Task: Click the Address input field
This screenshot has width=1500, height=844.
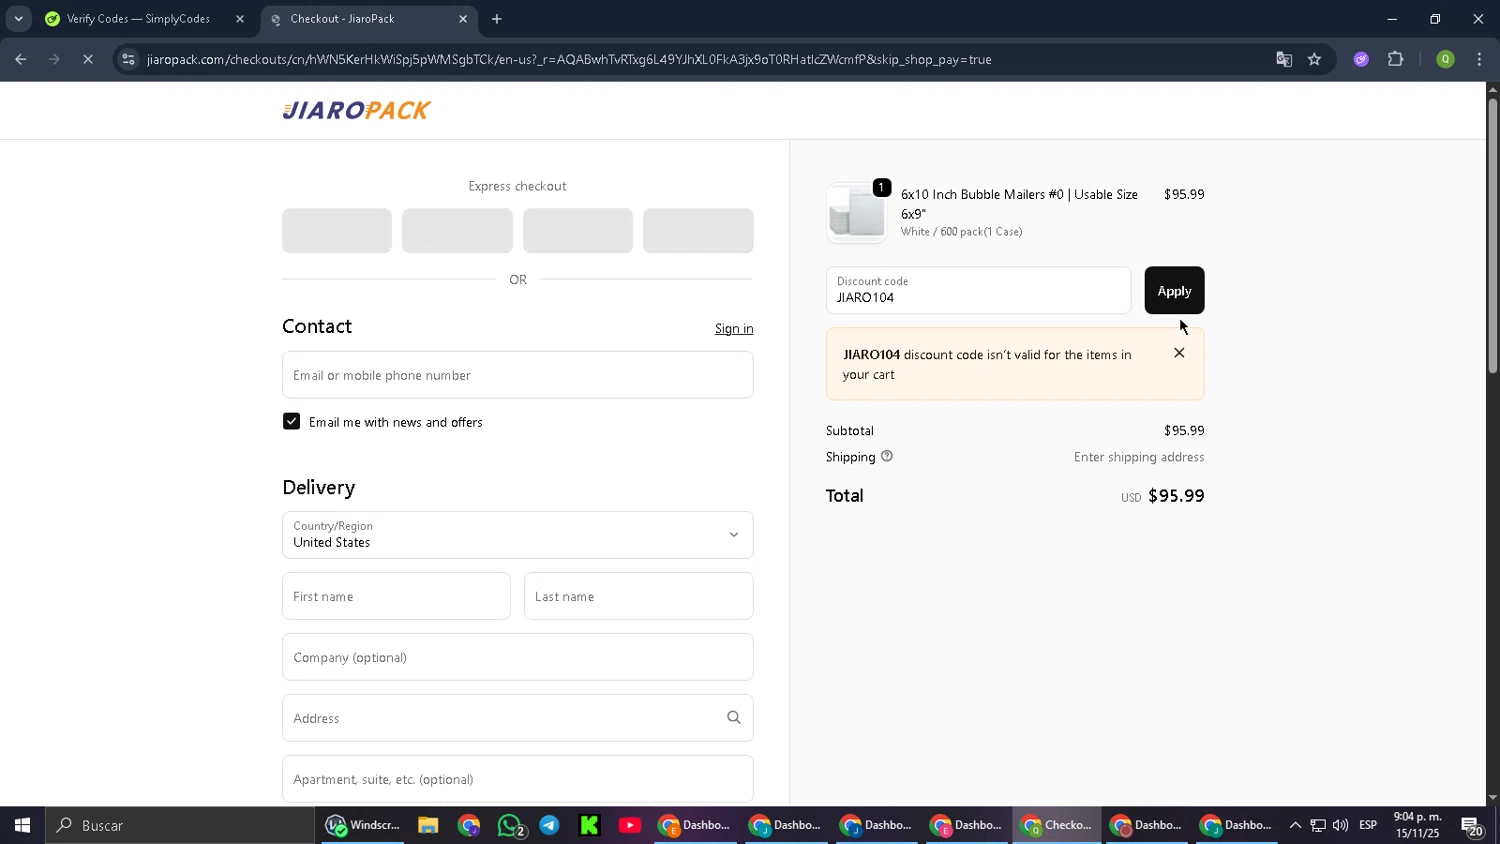Action: (517, 718)
